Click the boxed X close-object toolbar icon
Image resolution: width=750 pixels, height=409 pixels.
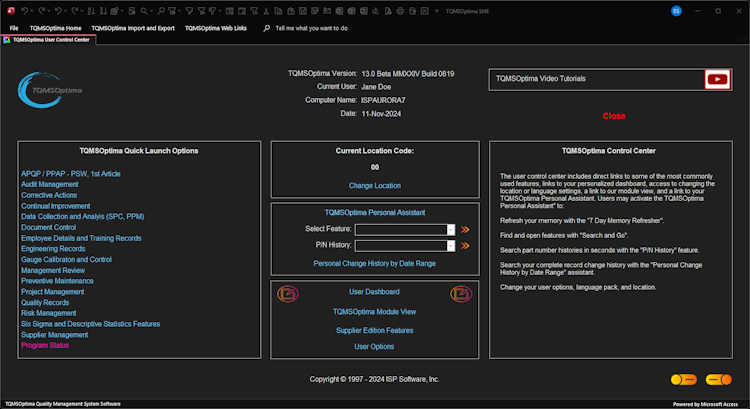tap(425, 11)
